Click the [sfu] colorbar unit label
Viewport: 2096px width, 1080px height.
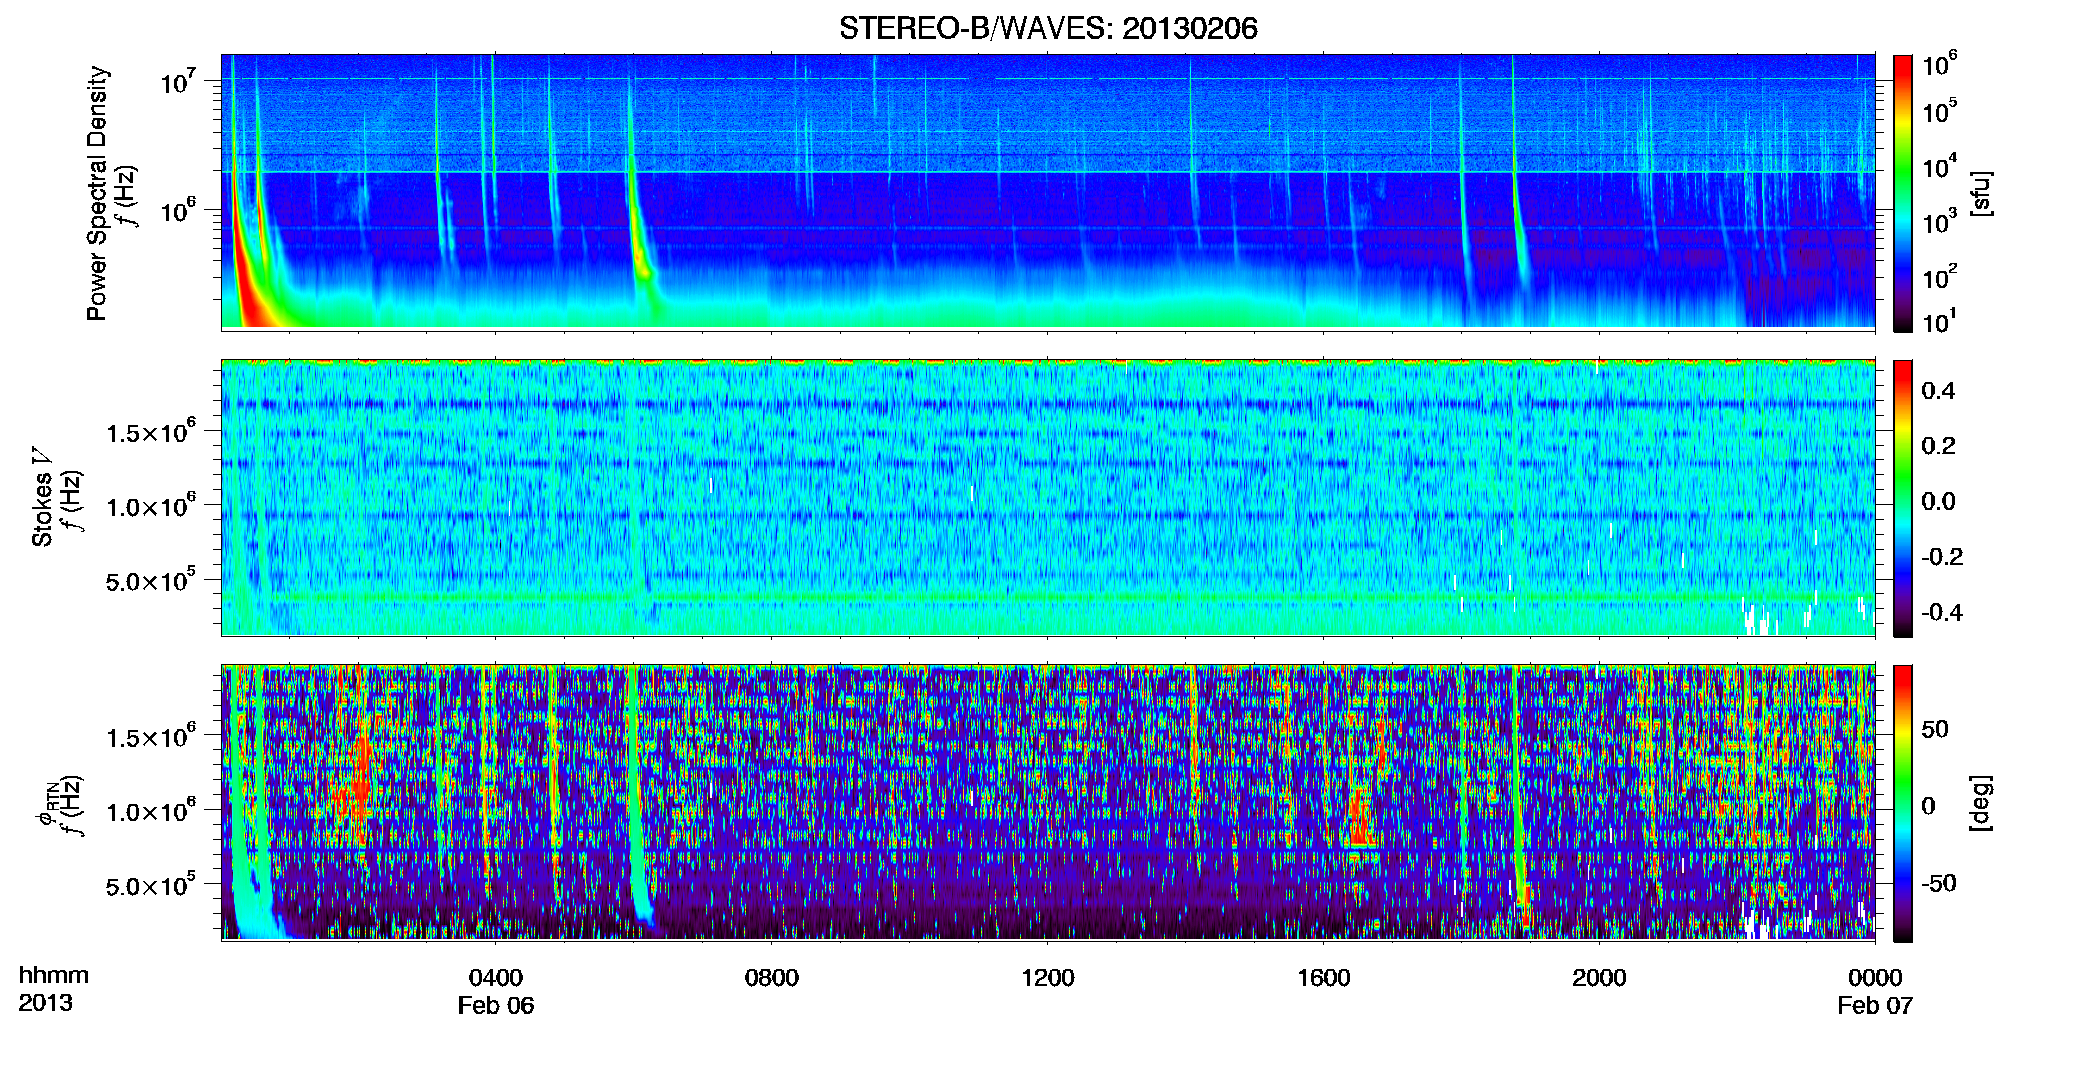[1981, 193]
